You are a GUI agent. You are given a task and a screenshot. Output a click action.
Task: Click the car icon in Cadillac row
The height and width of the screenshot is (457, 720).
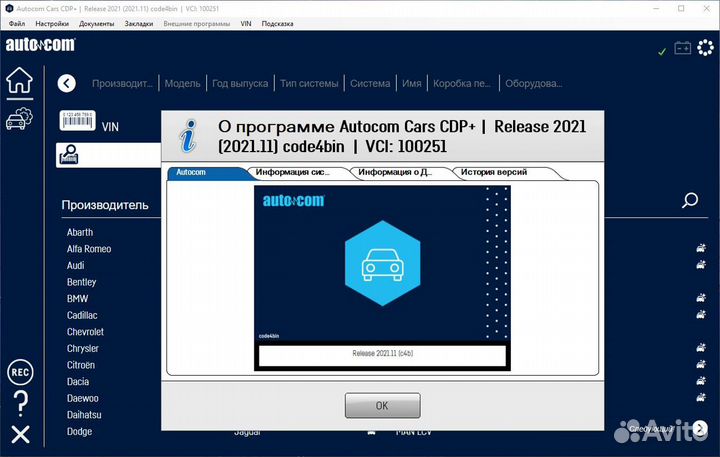click(701, 315)
